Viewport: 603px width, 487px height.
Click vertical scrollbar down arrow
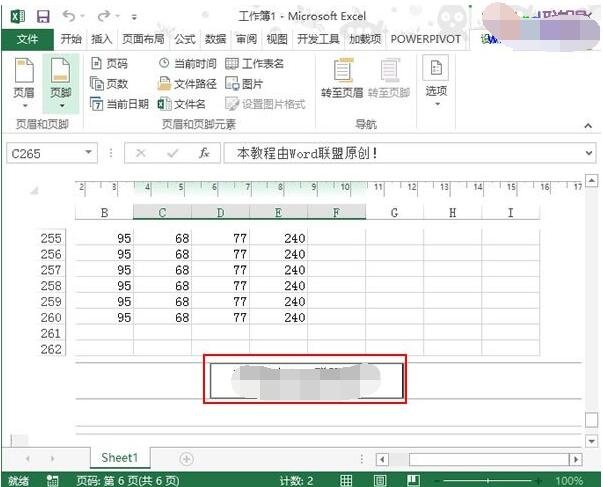pyautogui.click(x=591, y=441)
